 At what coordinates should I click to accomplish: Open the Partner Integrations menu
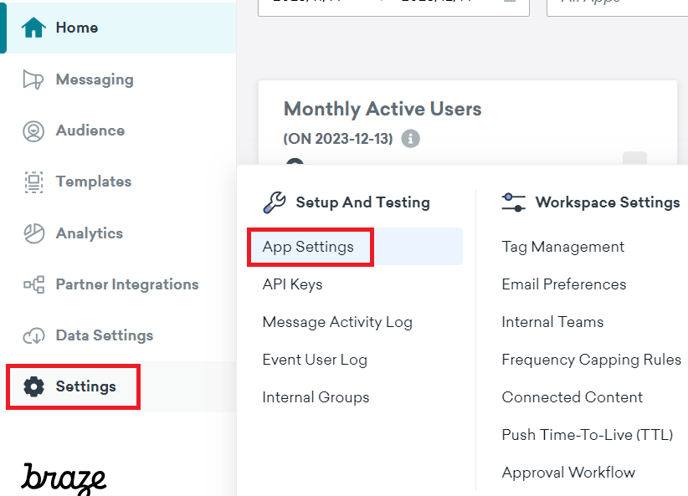point(127,284)
